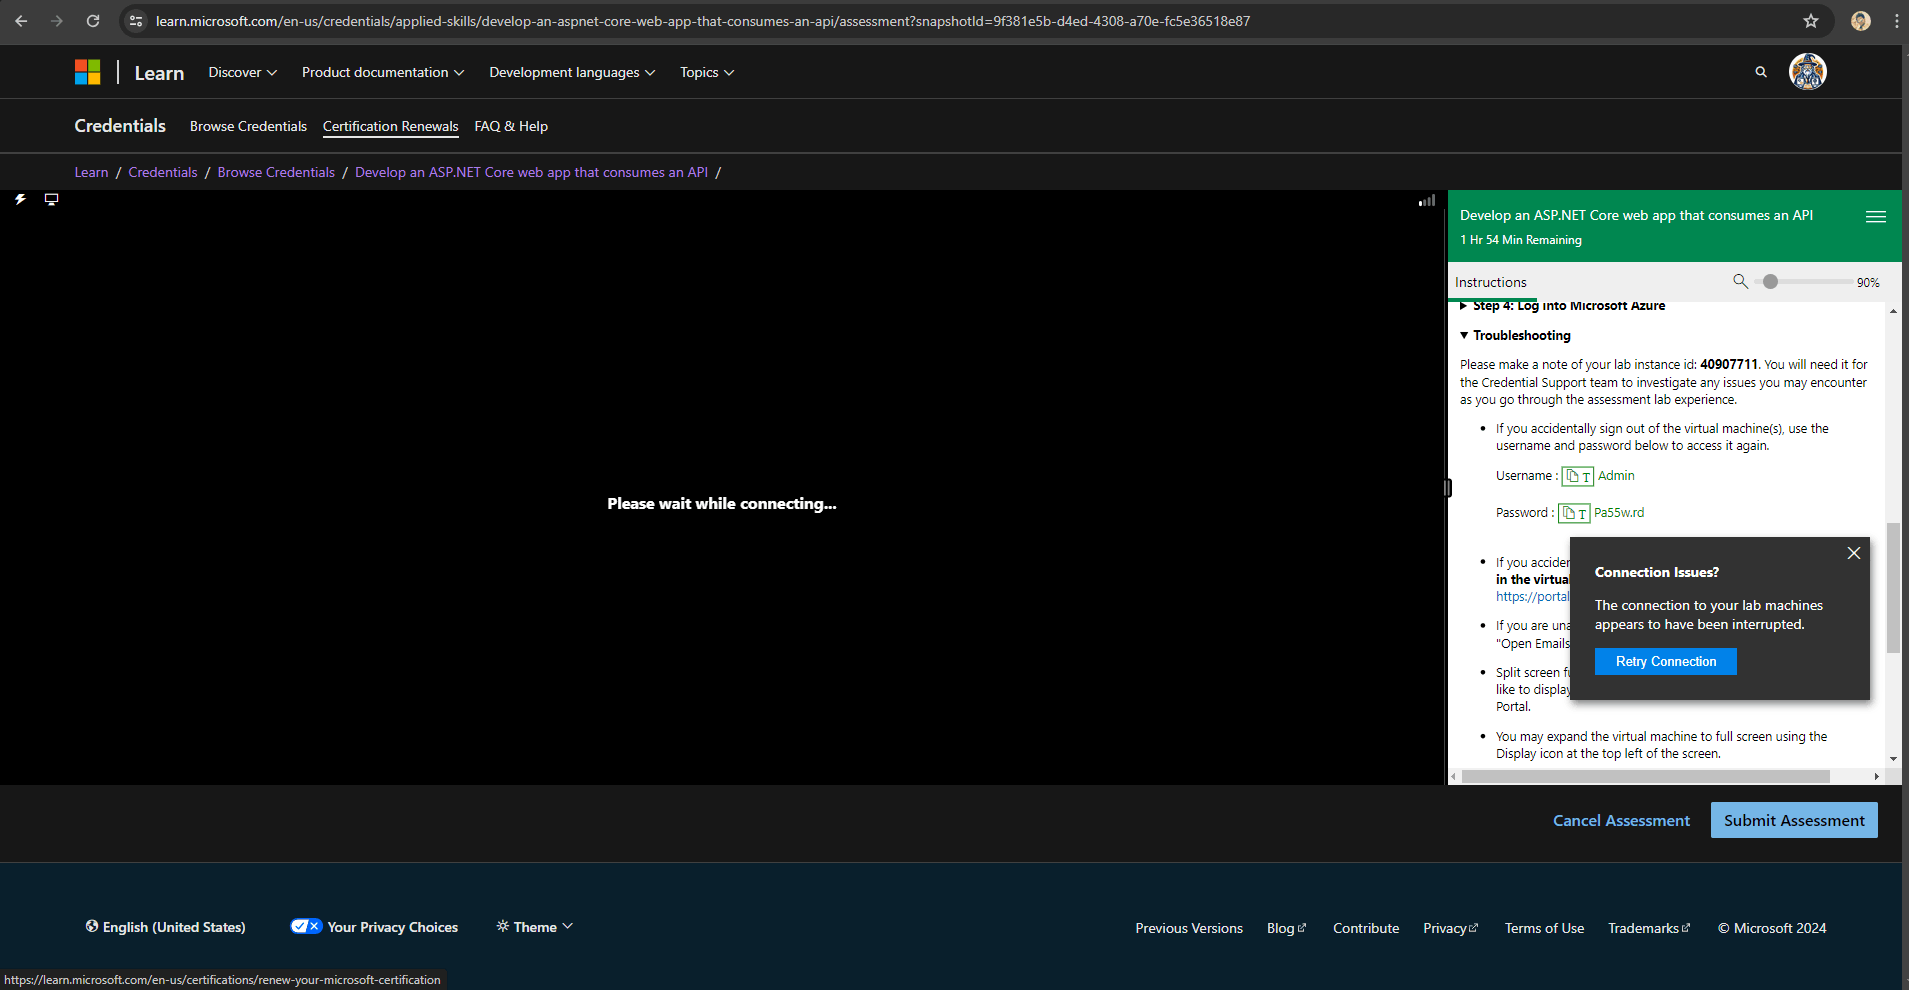The image size is (1909, 990).
Task: Close the Connection Issues popup
Action: [1854, 553]
